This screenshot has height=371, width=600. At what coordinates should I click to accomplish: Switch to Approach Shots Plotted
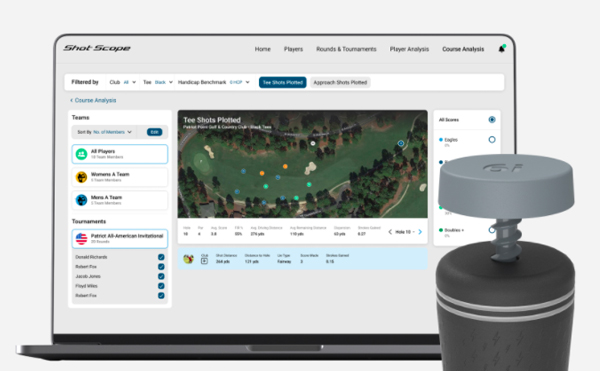click(x=340, y=82)
